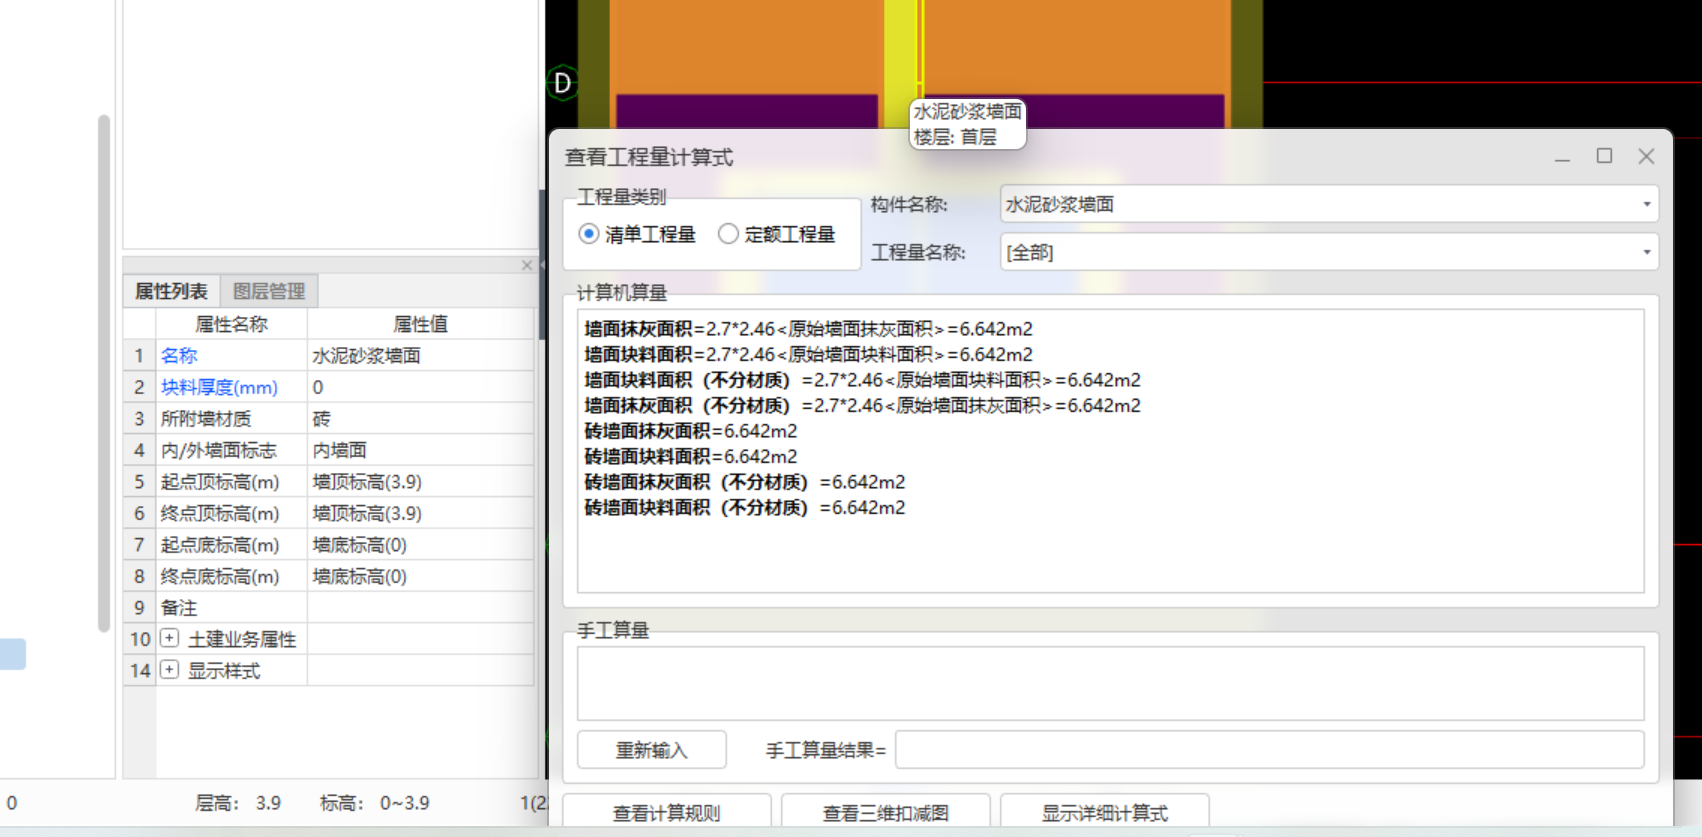Screen dimensions: 1702x837
Task: Expand the 显示样式 row
Action: pos(170,670)
